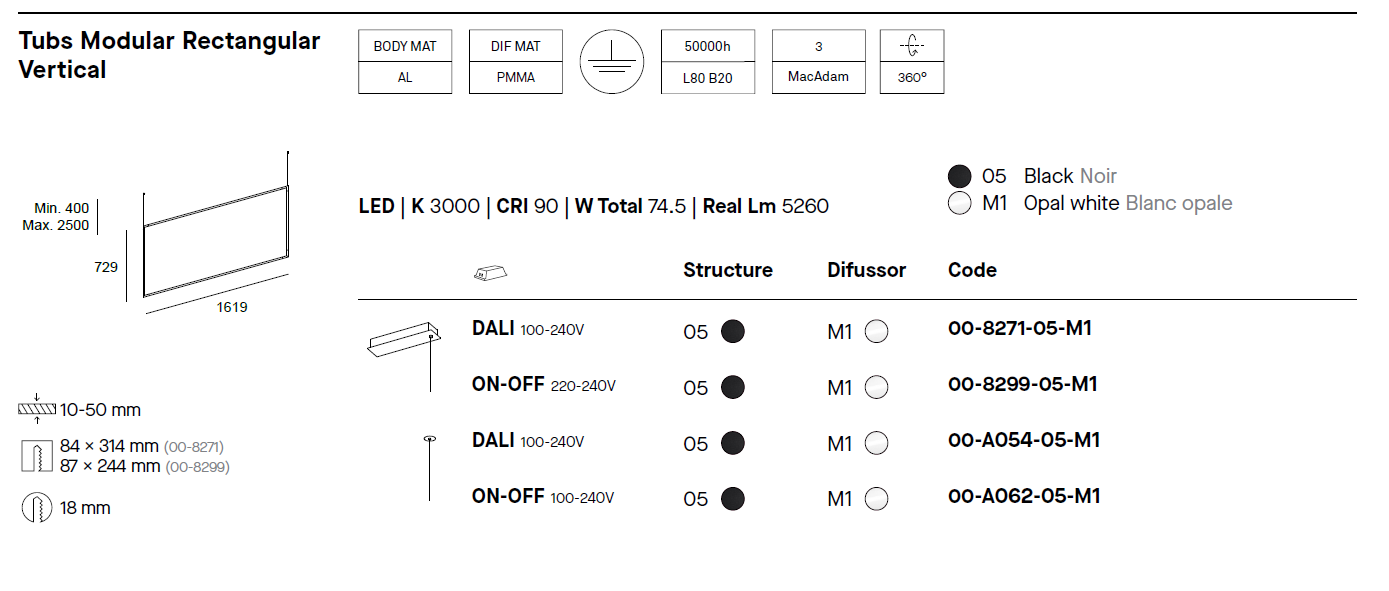Pick black structure dot for code 00-8271-05-M1

(x=733, y=332)
